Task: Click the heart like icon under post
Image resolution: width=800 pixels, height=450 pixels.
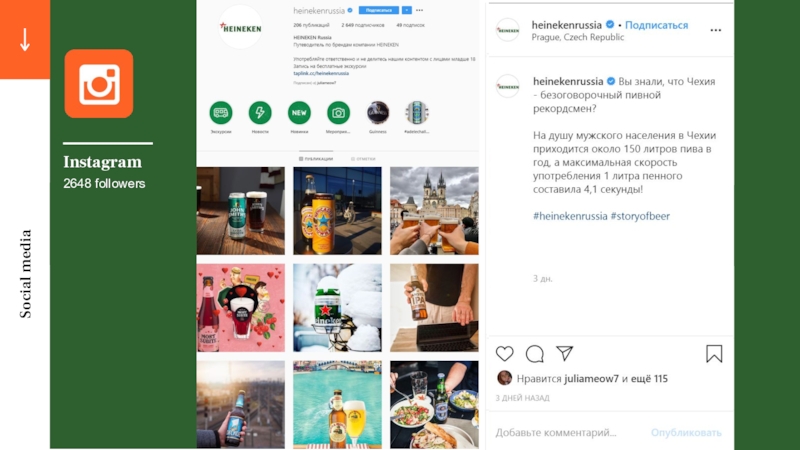Action: point(505,354)
